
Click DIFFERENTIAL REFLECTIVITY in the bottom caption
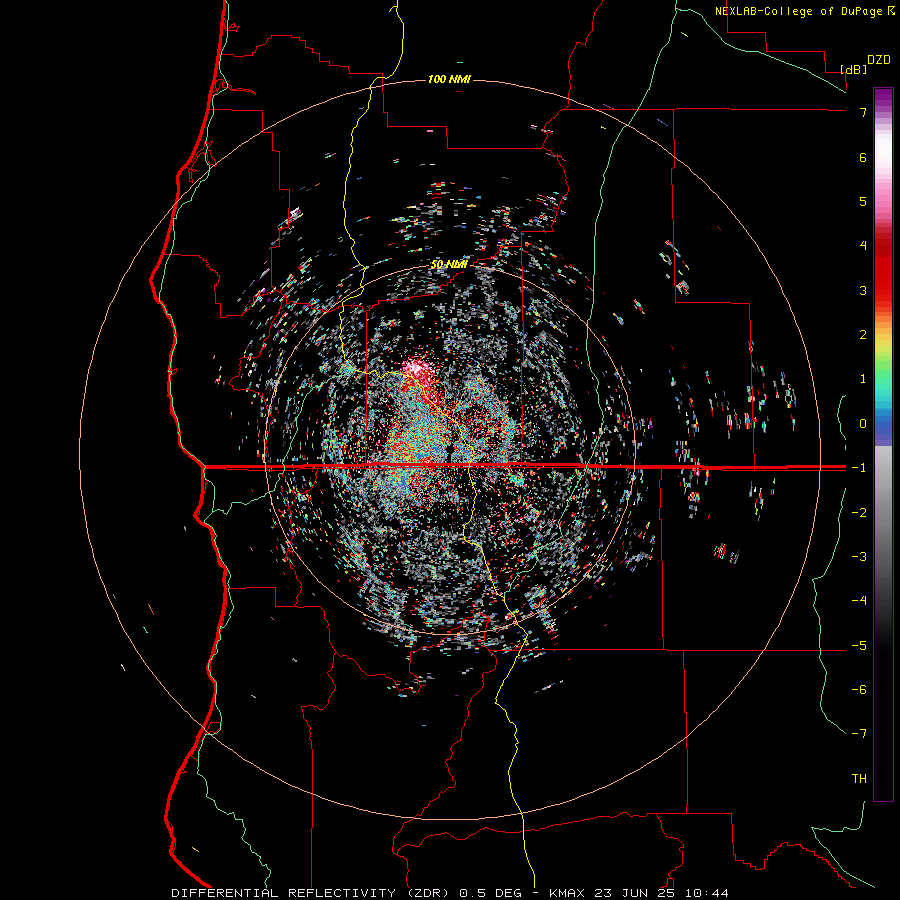283,893
